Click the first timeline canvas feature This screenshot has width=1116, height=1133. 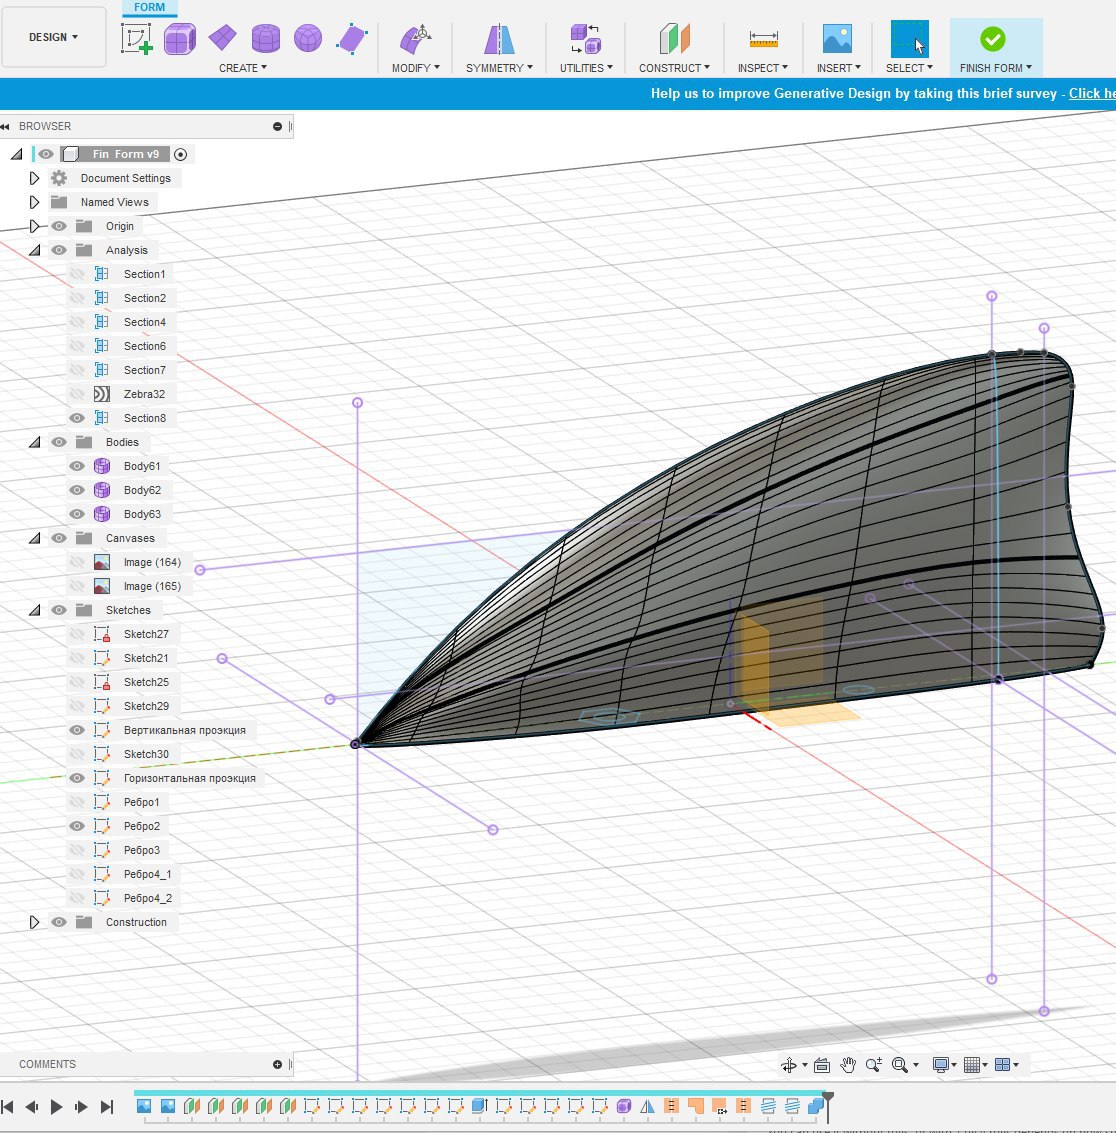point(144,1106)
